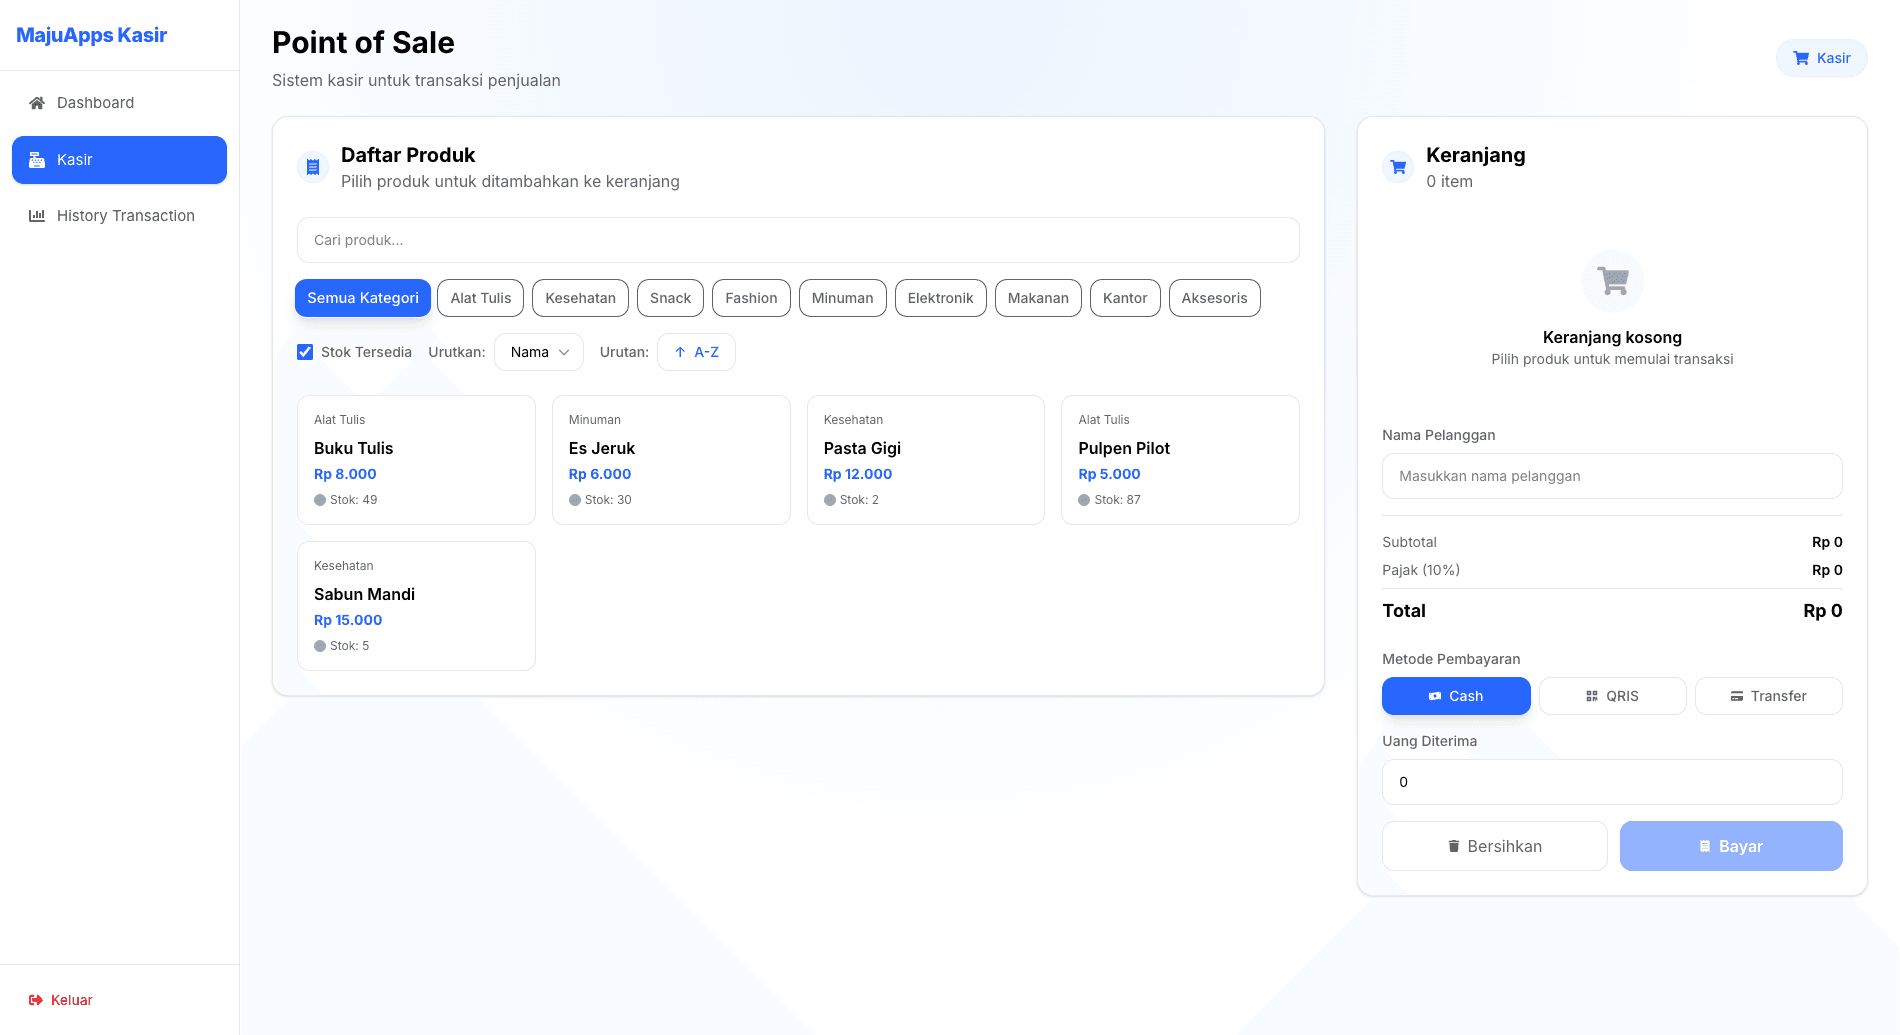Click the Daftar Produk list icon

point(313,167)
